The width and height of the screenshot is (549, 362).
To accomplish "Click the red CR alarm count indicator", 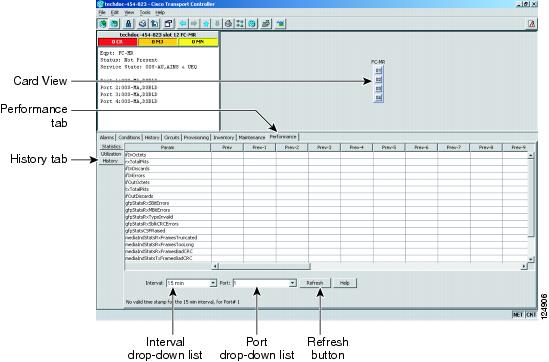I will [118, 42].
